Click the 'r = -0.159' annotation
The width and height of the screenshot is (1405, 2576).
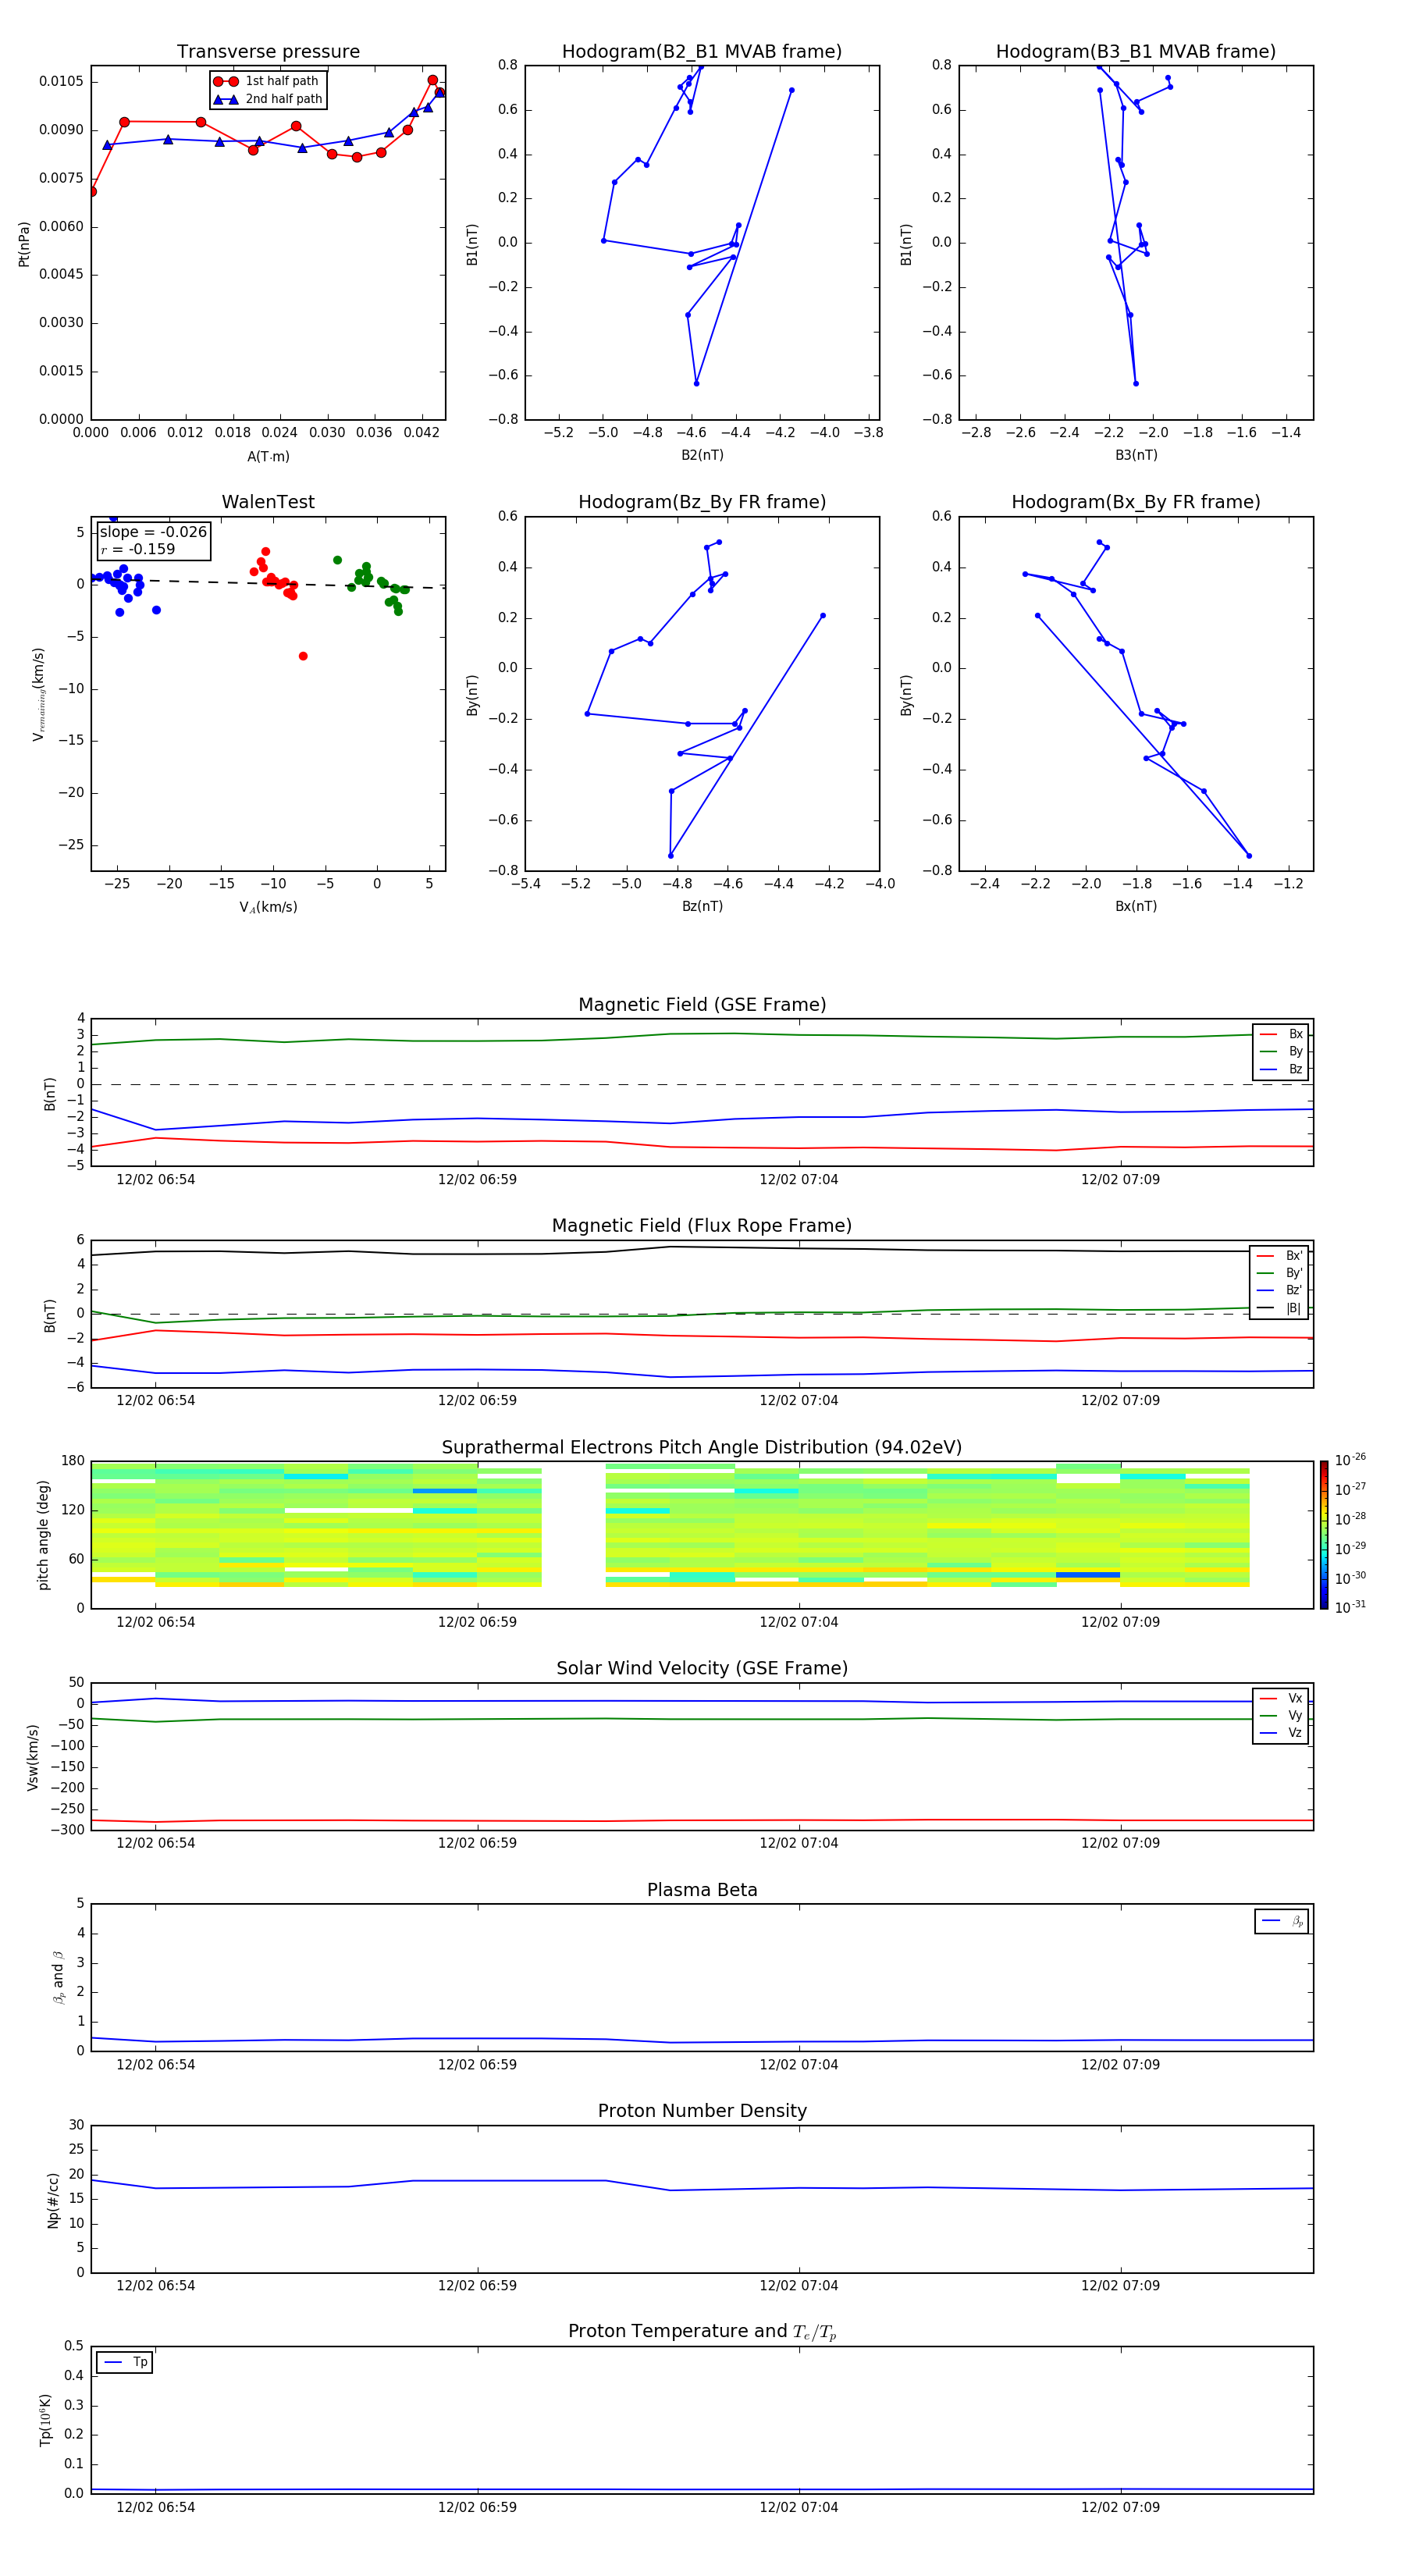138,549
